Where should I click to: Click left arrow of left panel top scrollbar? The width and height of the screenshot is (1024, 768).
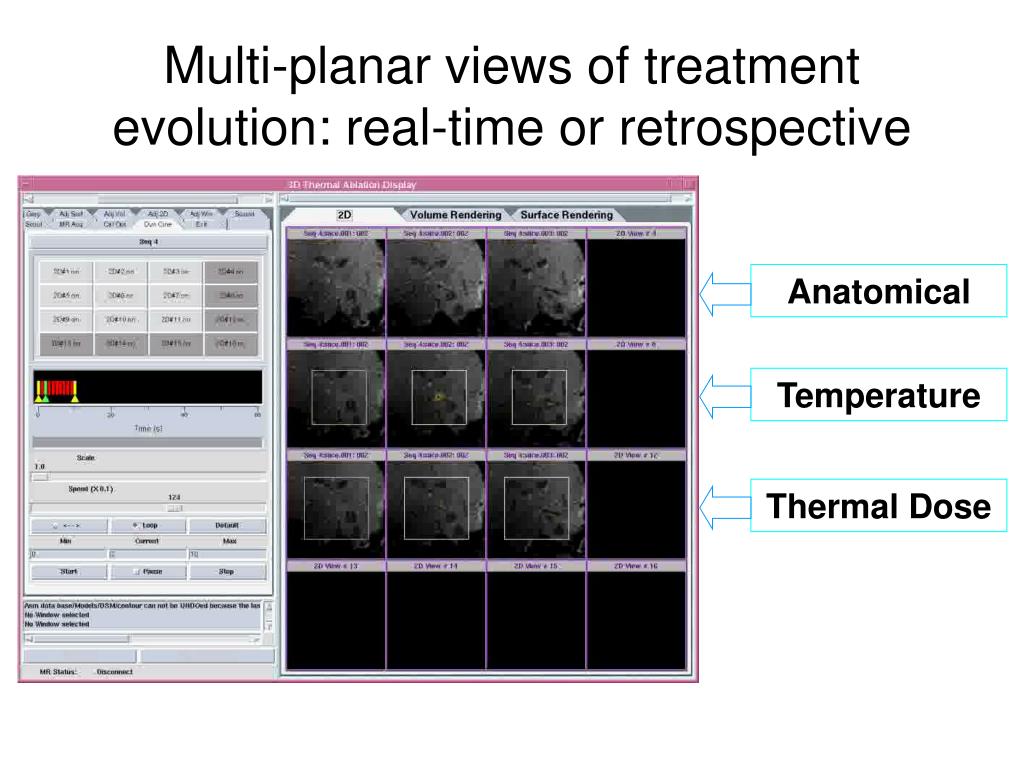pos(28,199)
